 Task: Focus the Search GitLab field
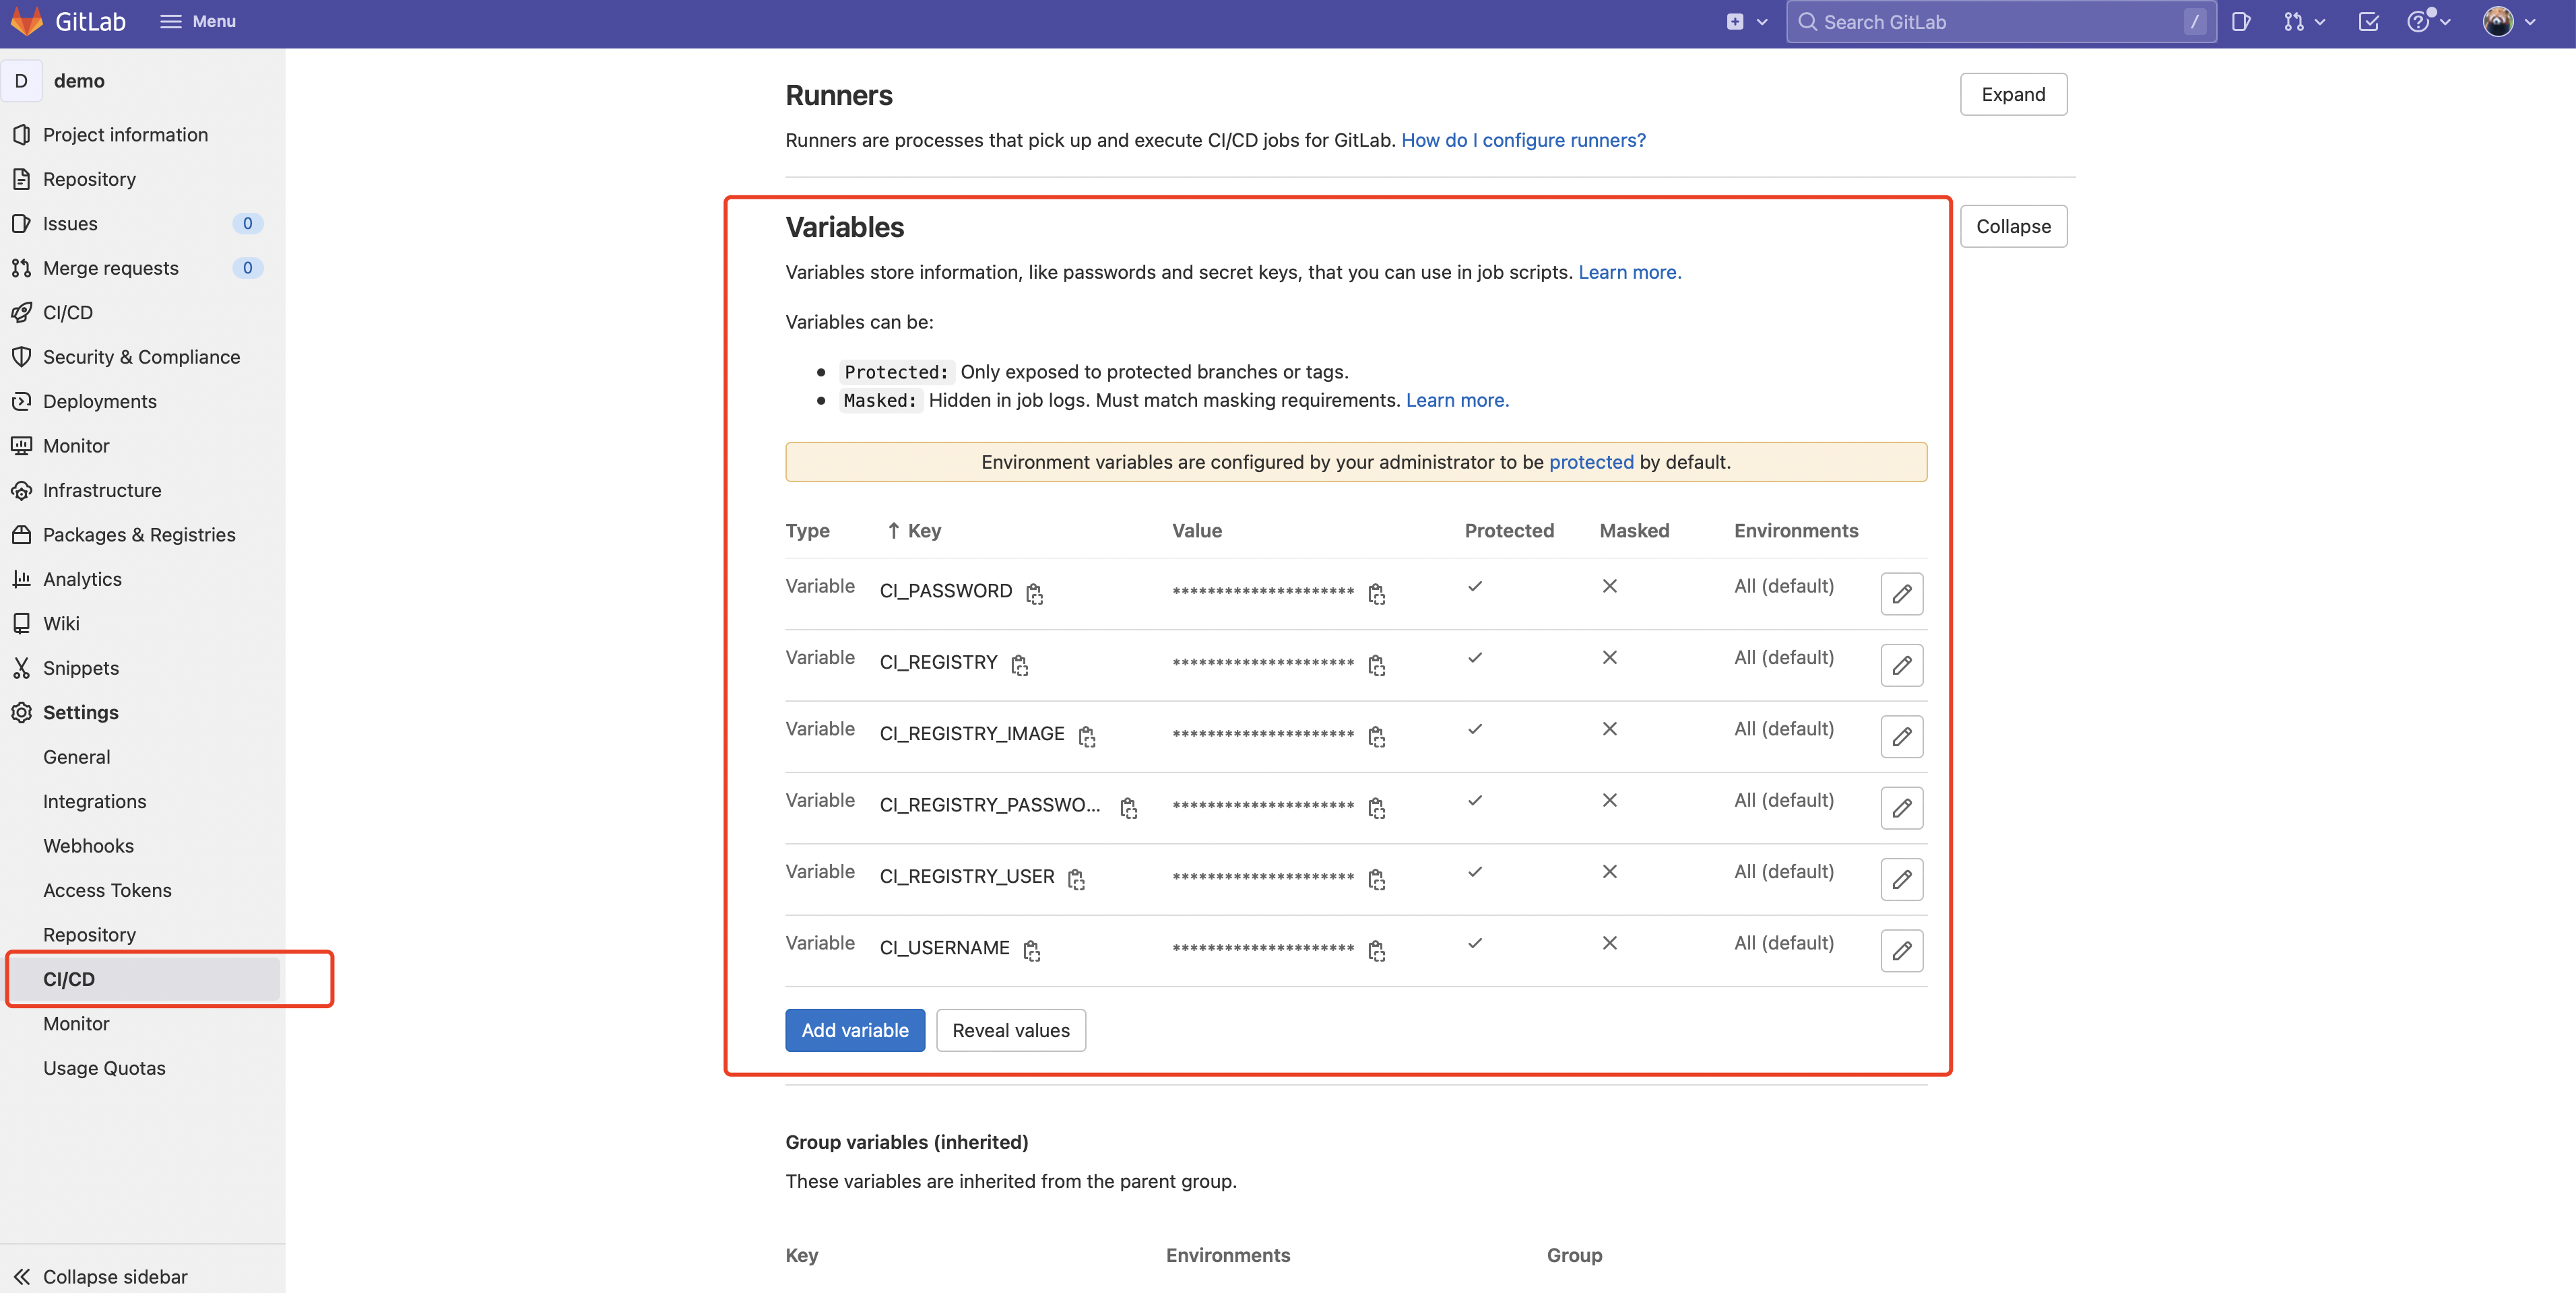(x=1990, y=22)
